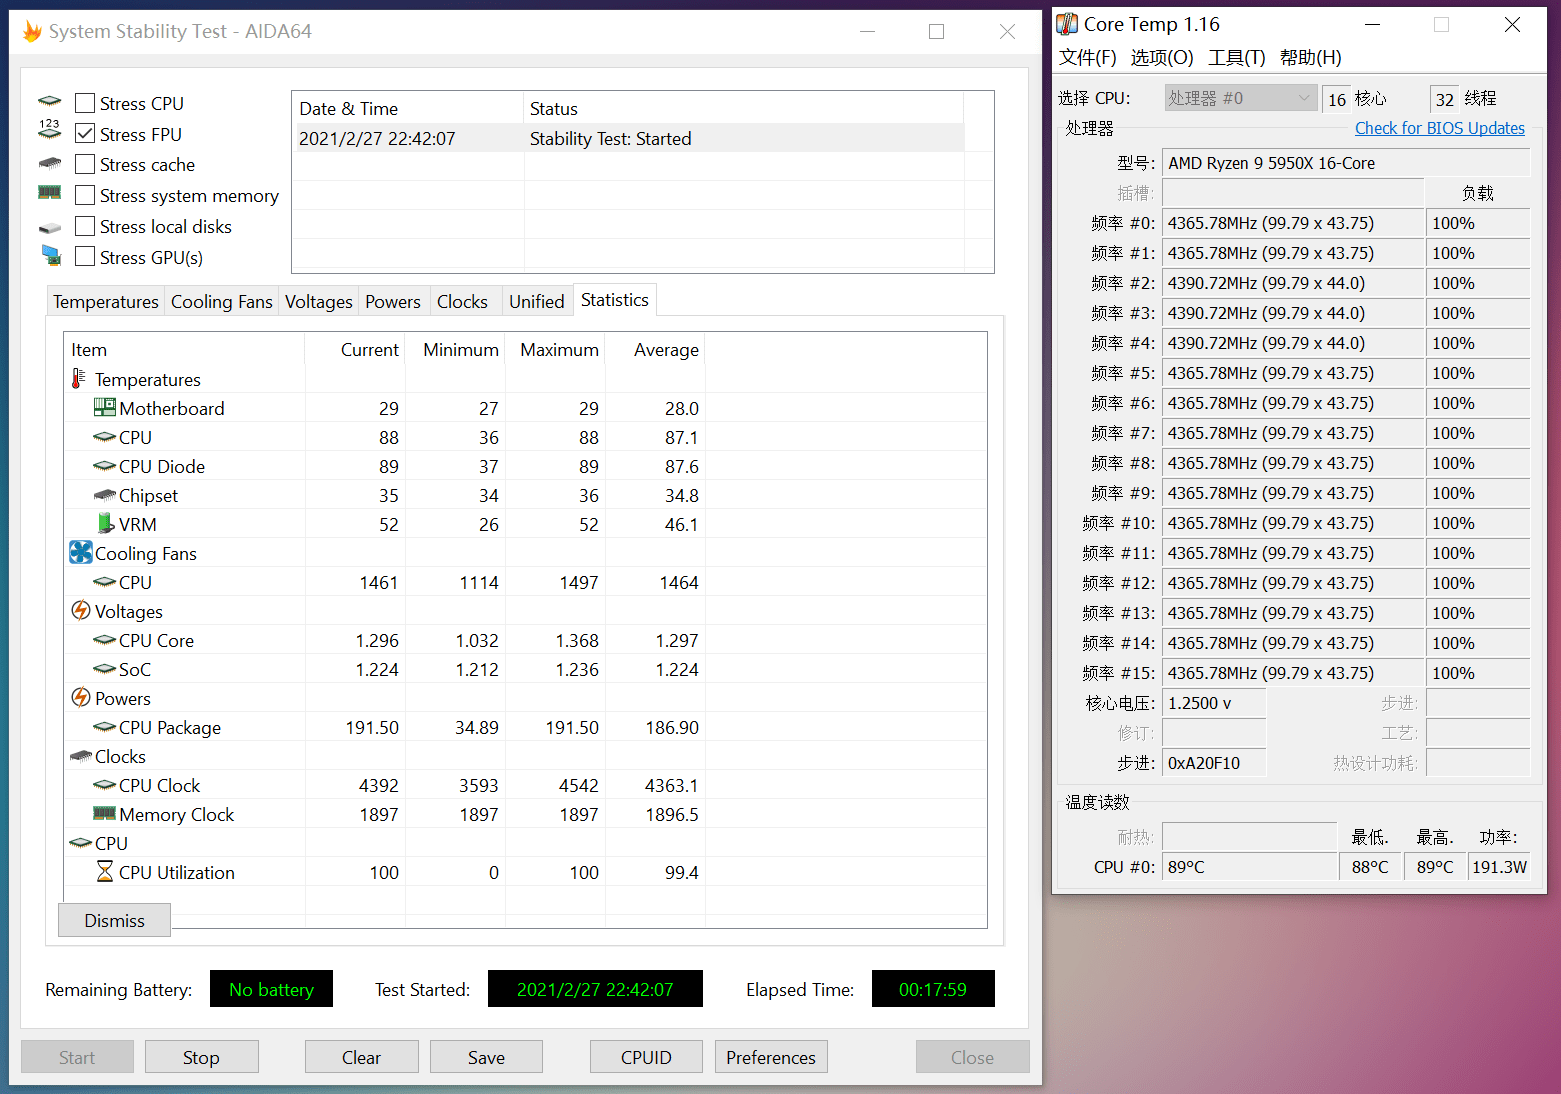Click the Status column header in log
The width and height of the screenshot is (1561, 1094).
[x=744, y=108]
